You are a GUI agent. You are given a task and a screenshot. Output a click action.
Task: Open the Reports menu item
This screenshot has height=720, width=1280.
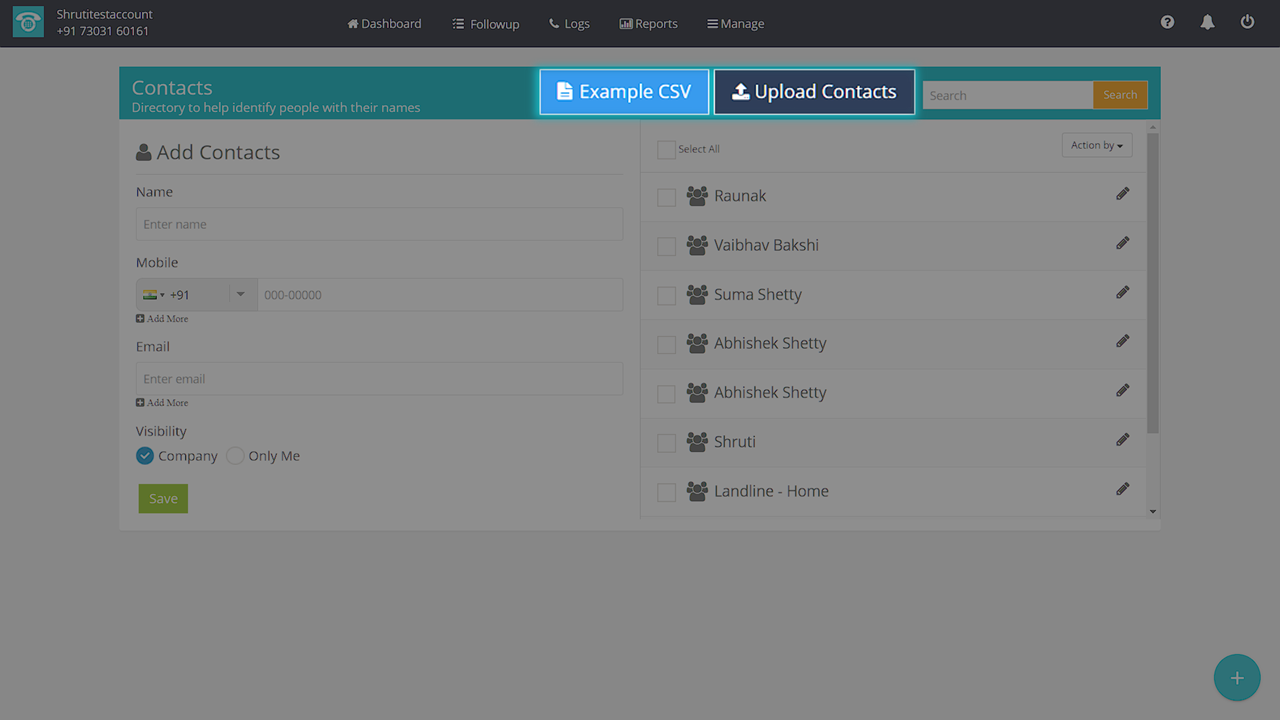pyautogui.click(x=648, y=24)
